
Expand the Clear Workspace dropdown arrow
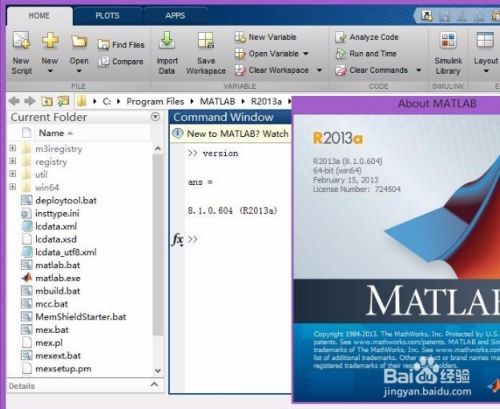pyautogui.click(x=319, y=70)
